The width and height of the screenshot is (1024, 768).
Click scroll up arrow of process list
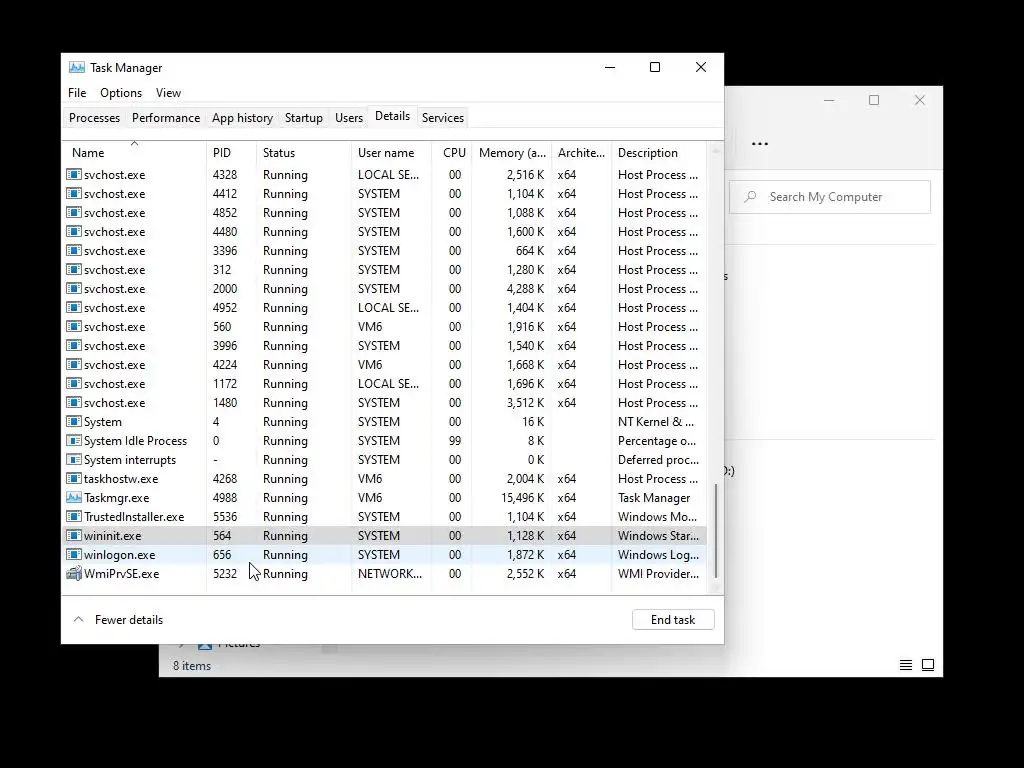click(716, 151)
